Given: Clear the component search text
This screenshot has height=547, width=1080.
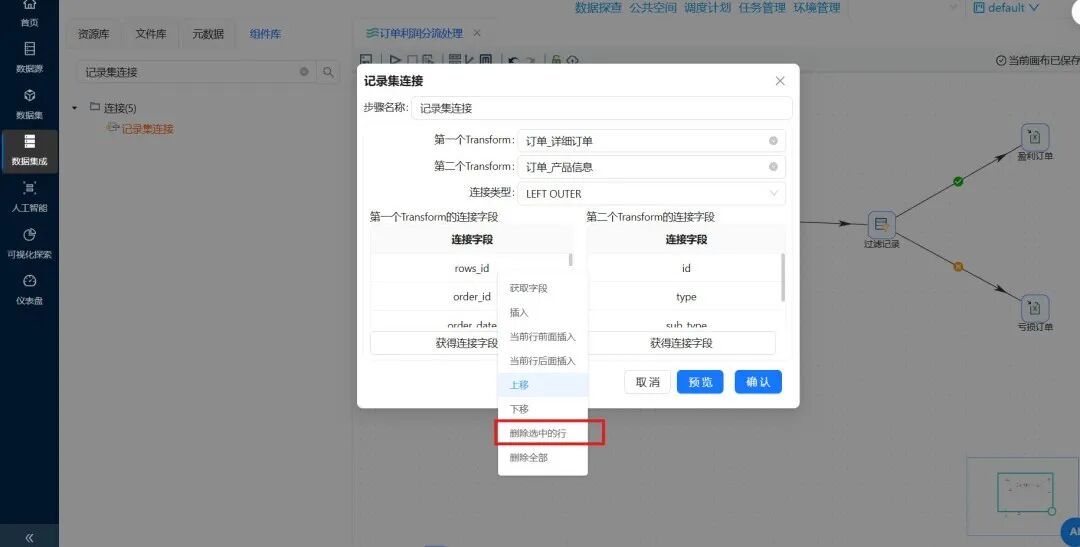Looking at the screenshot, I should coord(304,72).
